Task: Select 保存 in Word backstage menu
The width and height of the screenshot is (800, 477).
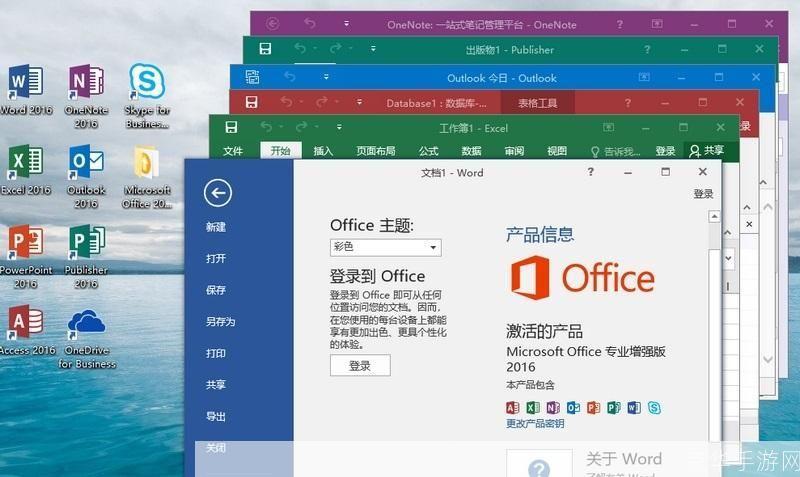Action: point(216,290)
